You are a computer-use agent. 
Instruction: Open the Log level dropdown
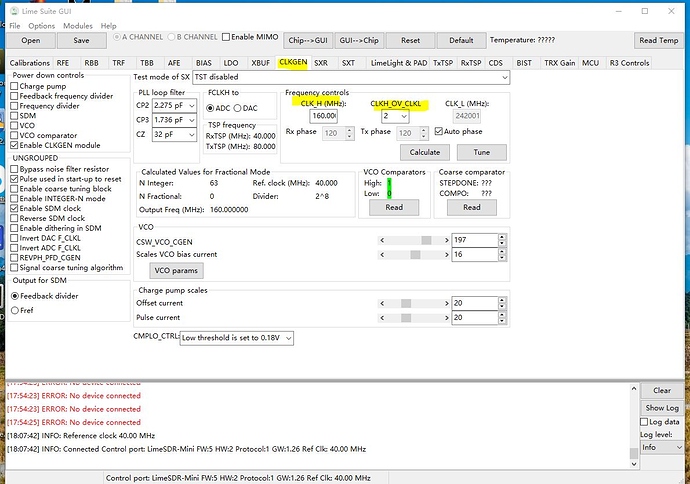[662, 447]
